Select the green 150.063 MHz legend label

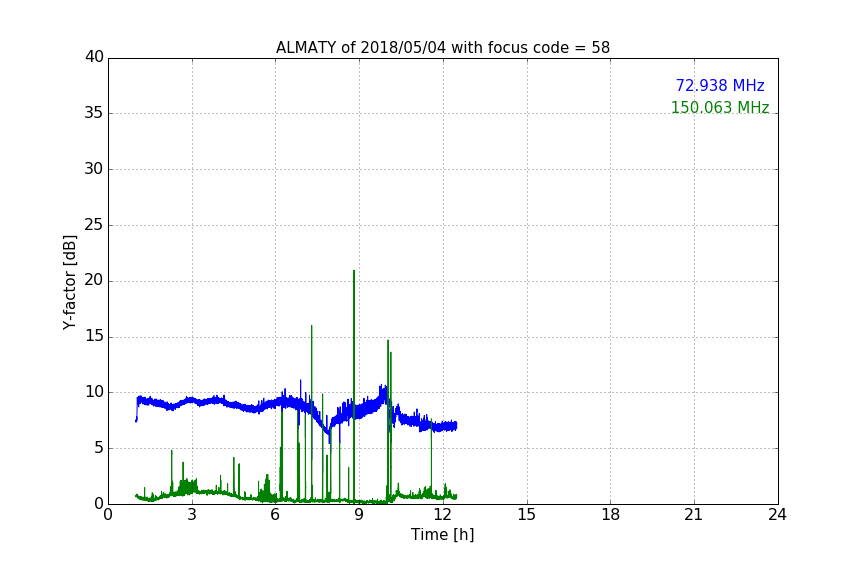(720, 107)
